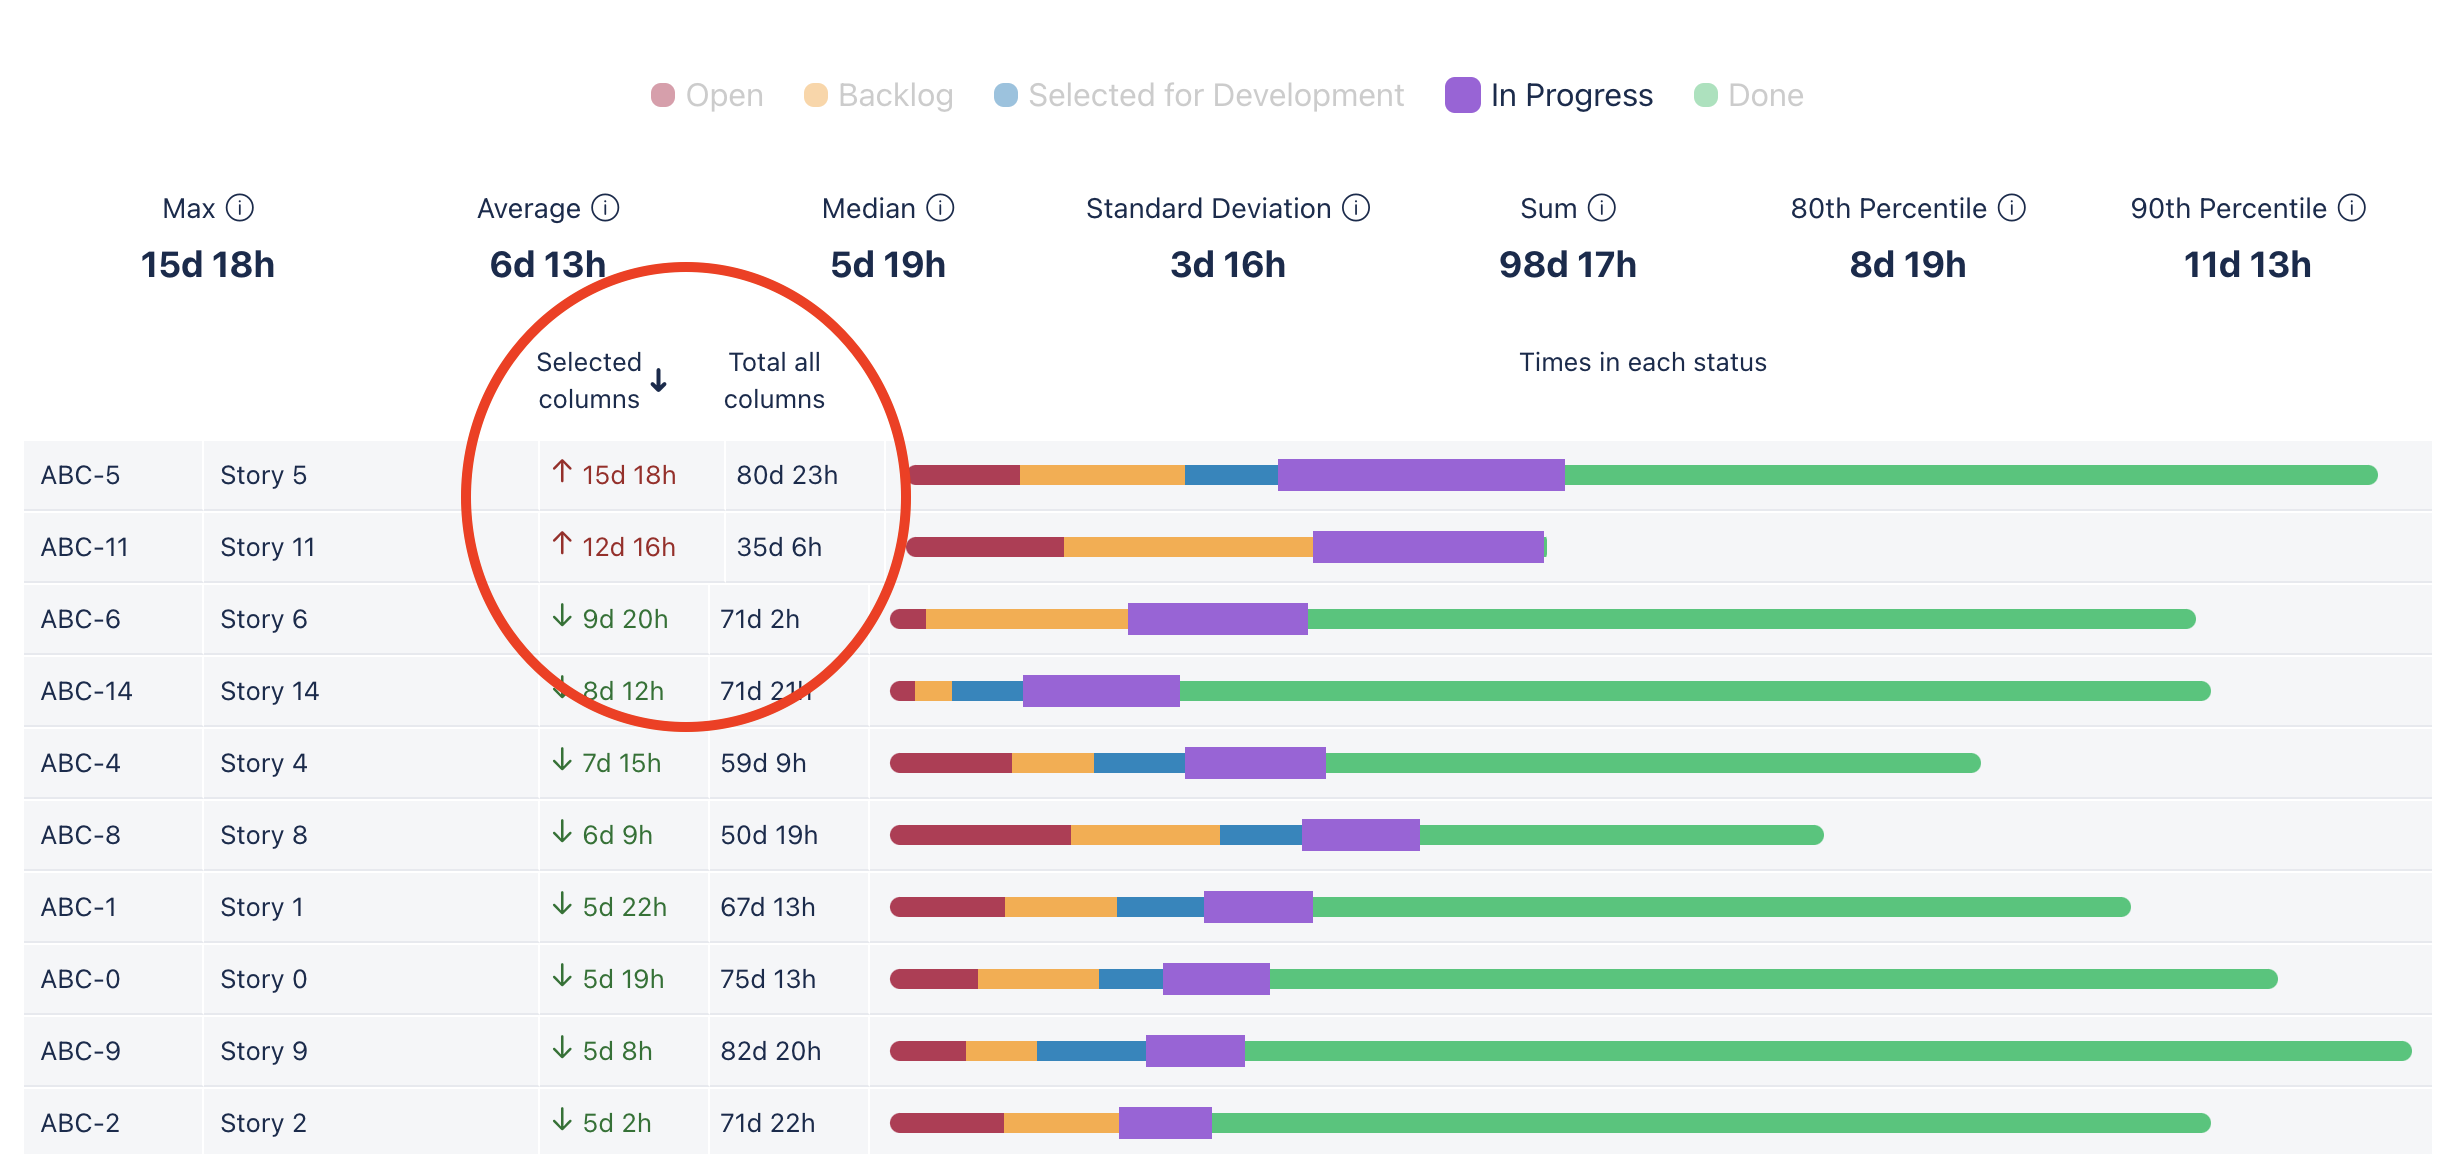Viewport: 2445px width, 1154px height.
Task: Click the Story 11 summary
Action: (267, 547)
